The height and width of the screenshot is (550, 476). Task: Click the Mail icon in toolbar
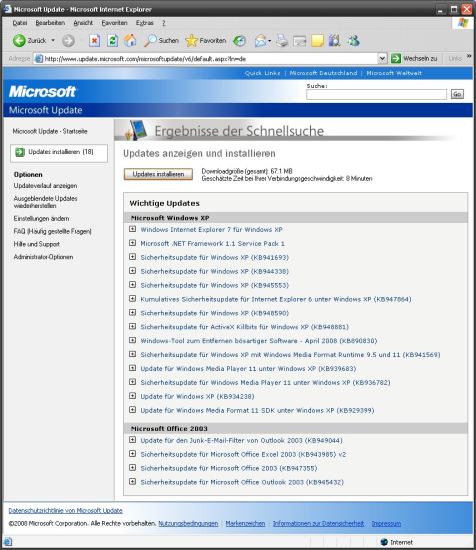(261, 41)
